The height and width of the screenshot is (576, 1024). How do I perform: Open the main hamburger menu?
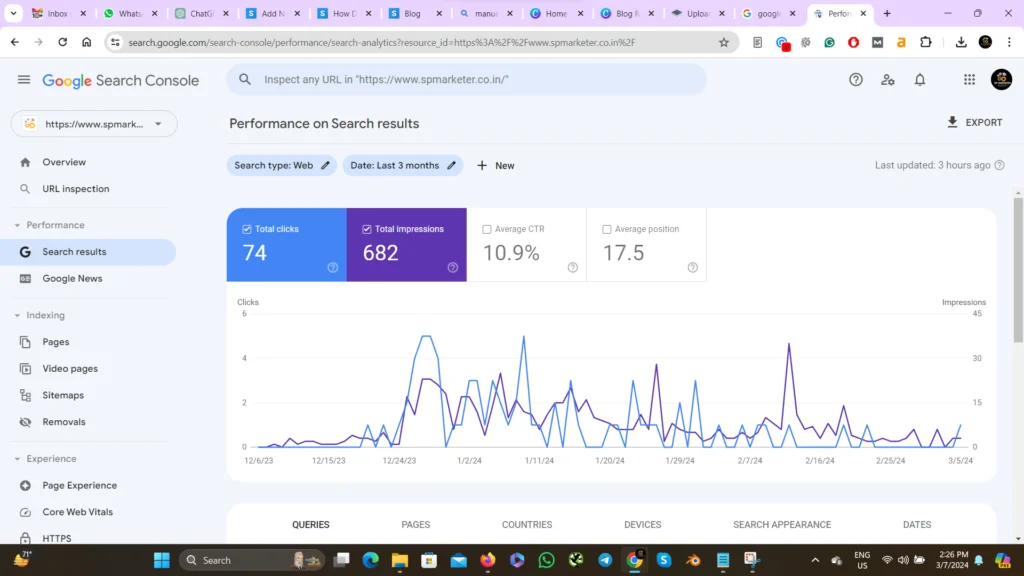pyautogui.click(x=24, y=80)
